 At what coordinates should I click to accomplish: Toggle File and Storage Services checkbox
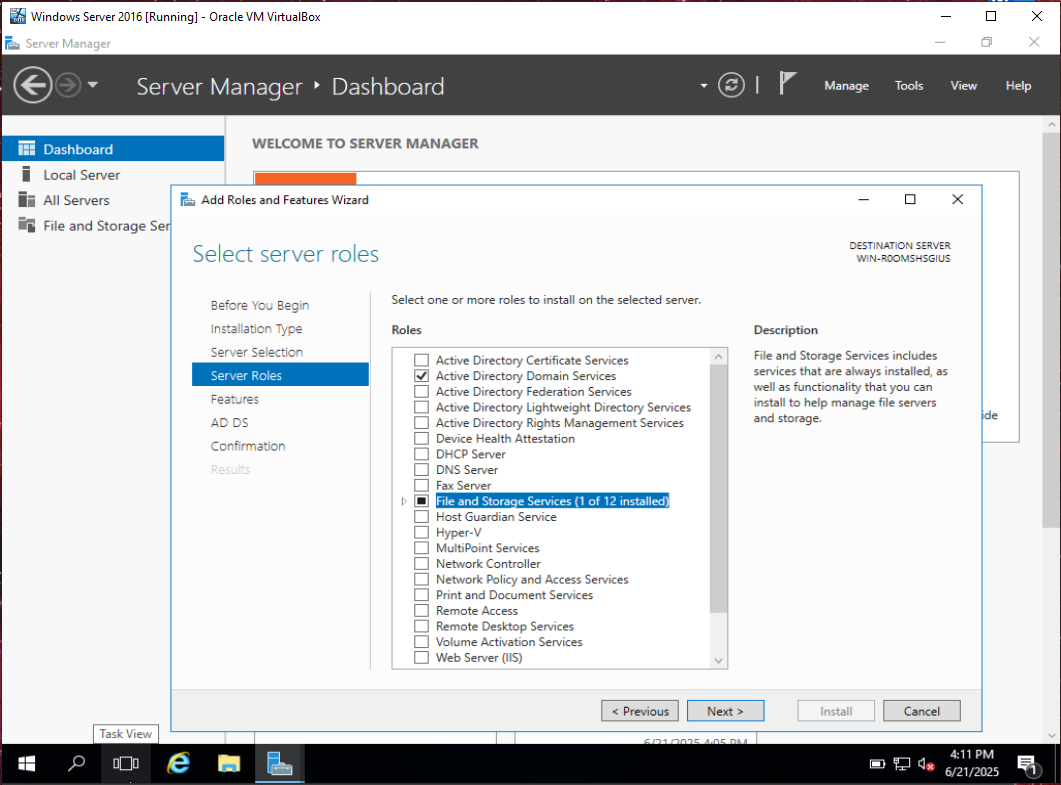422,501
